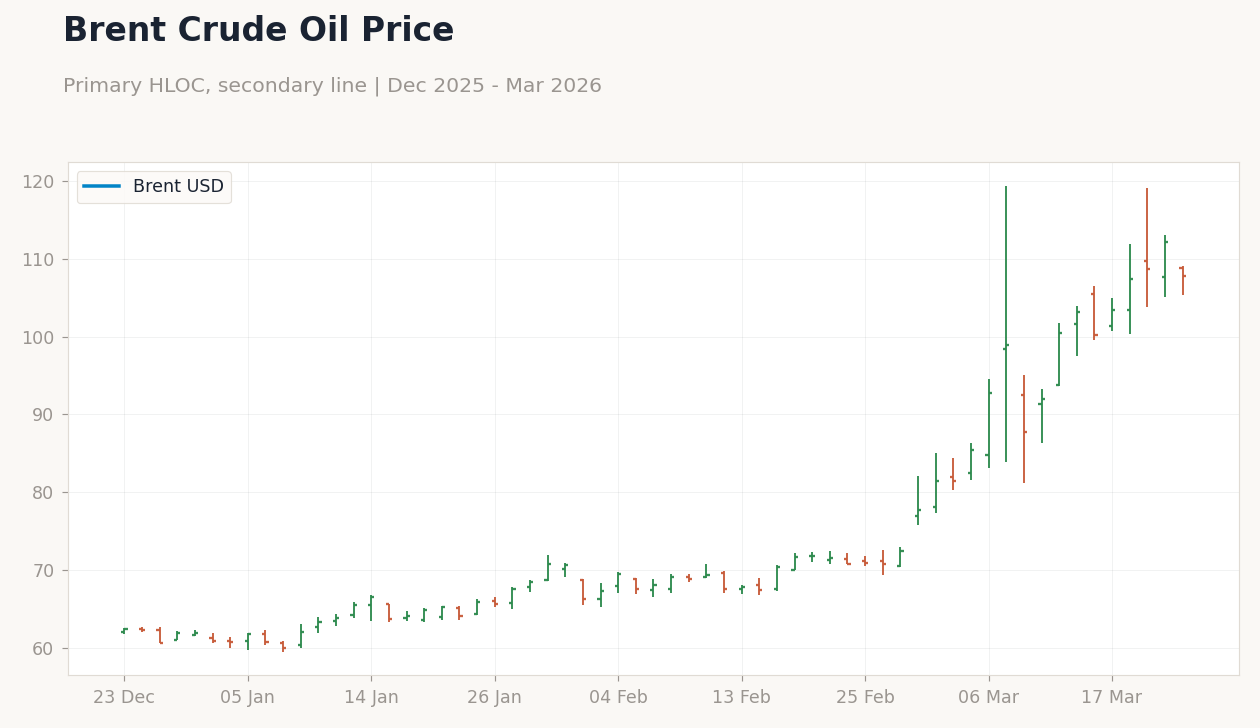The image size is (1260, 728).
Task: Click the red bar ranging from 81 to 95
Action: coord(1024,429)
